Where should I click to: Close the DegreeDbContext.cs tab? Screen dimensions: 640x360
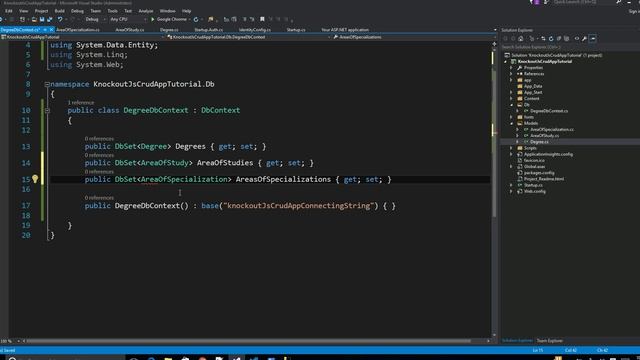coord(51,30)
